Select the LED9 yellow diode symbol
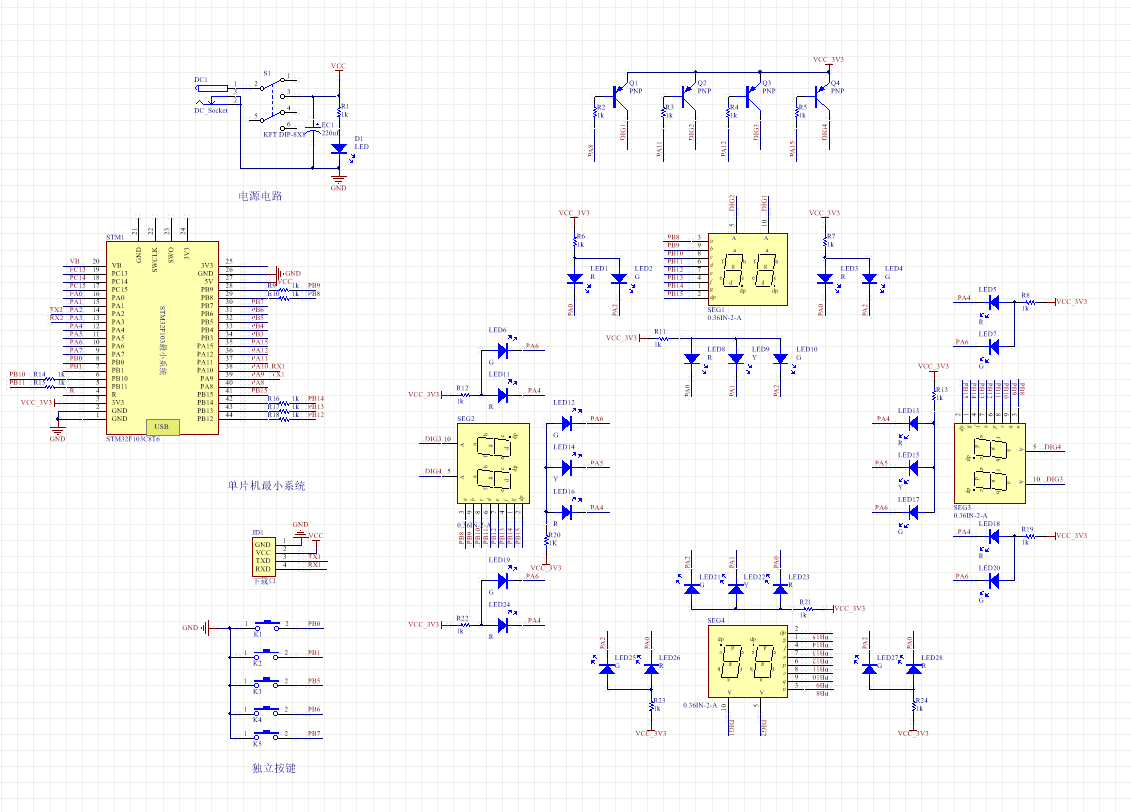The image size is (1131, 812). tap(736, 359)
